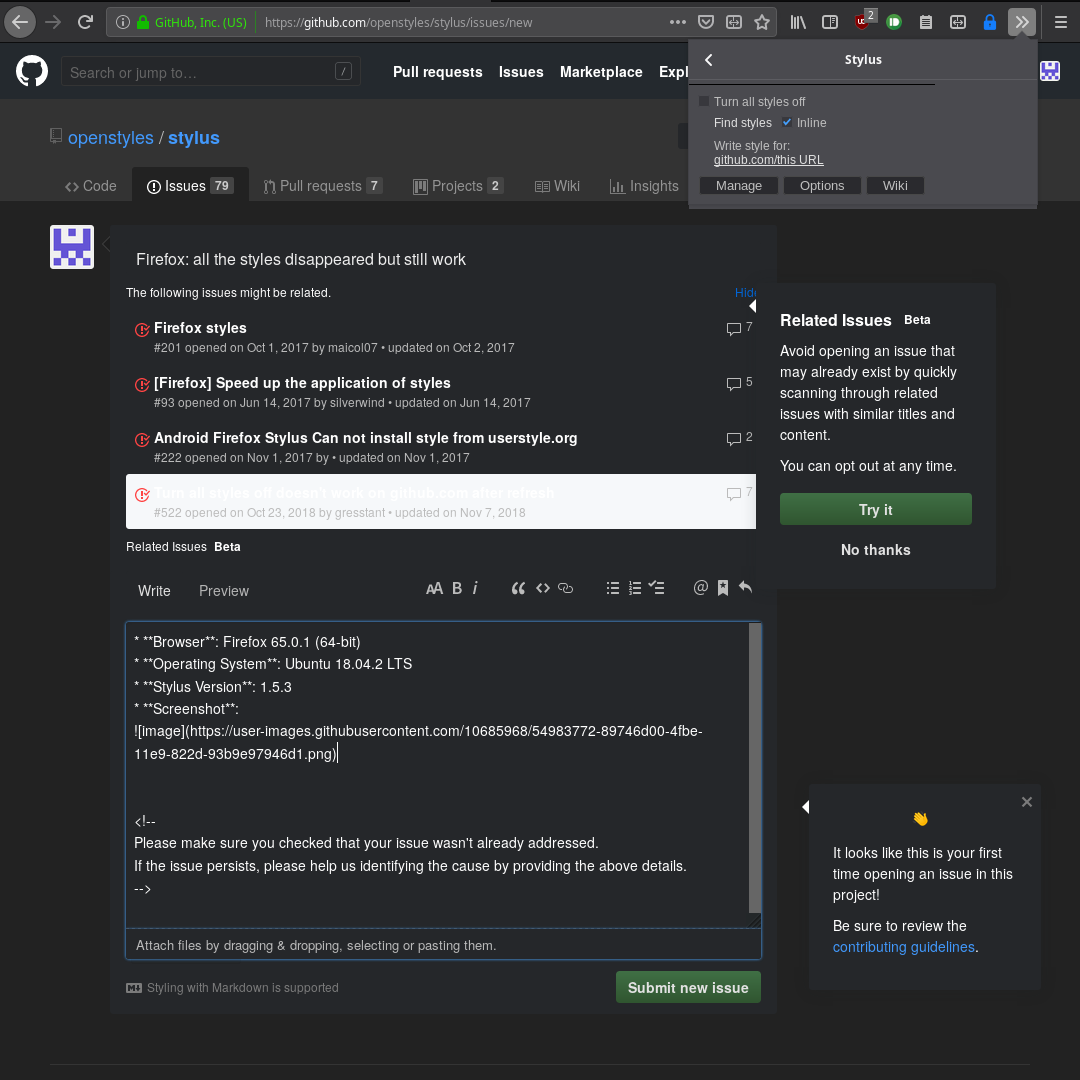Open the Projects tab of the repository
Screen dimensions: 1080x1080
tap(457, 185)
